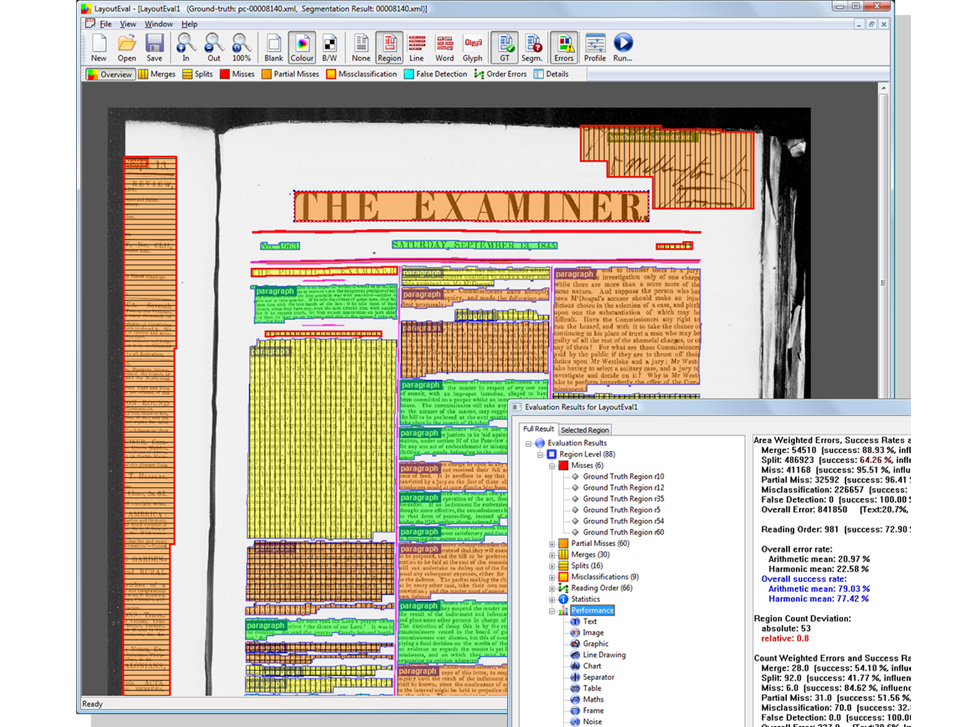Viewport: 977px width, 727px height.
Task: Select the None layout level icon
Action: tap(361, 48)
